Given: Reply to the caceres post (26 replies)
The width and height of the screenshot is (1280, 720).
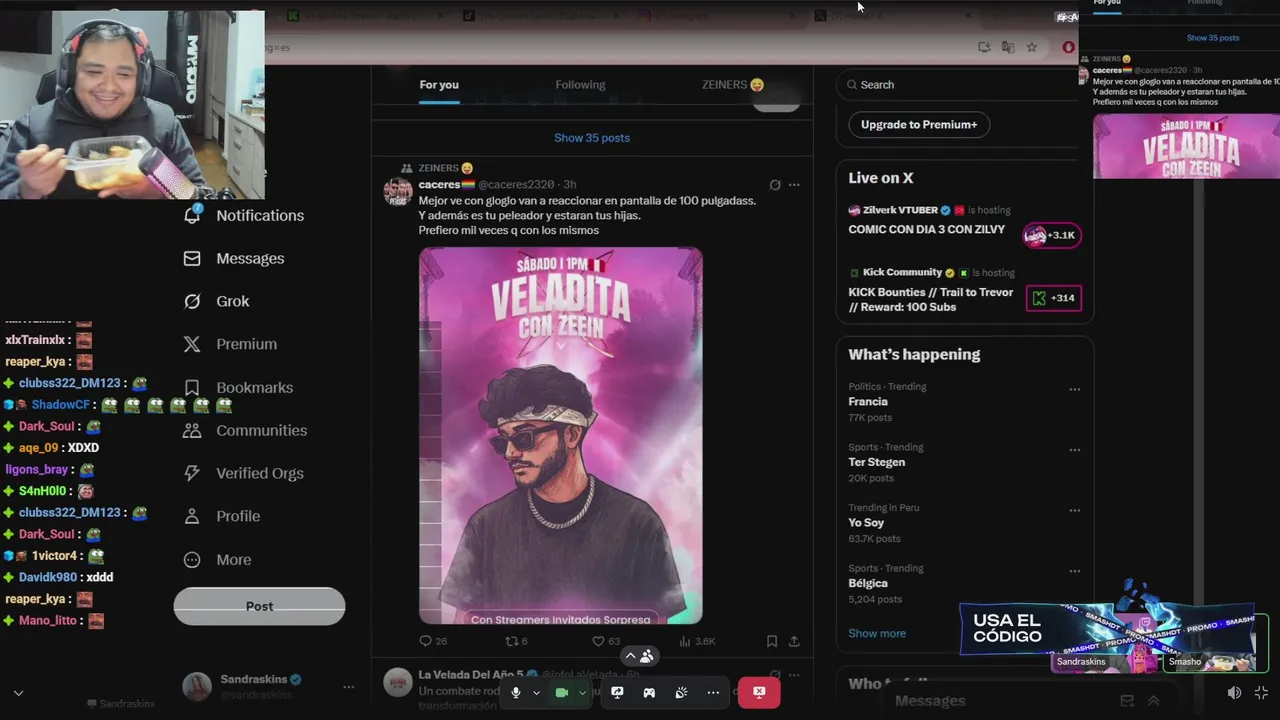Looking at the screenshot, I should point(433,641).
